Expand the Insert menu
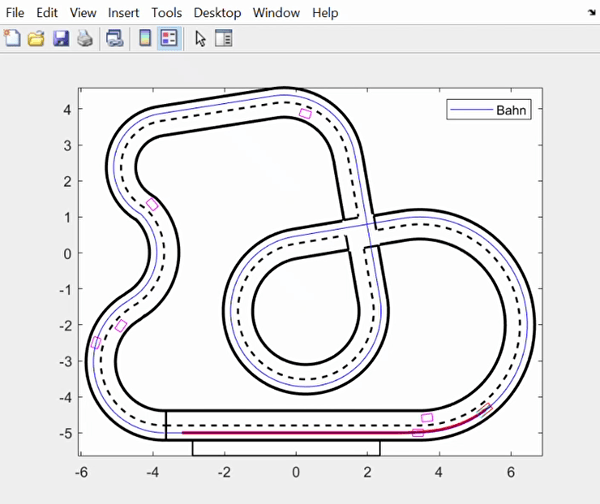600x504 pixels. click(x=125, y=13)
